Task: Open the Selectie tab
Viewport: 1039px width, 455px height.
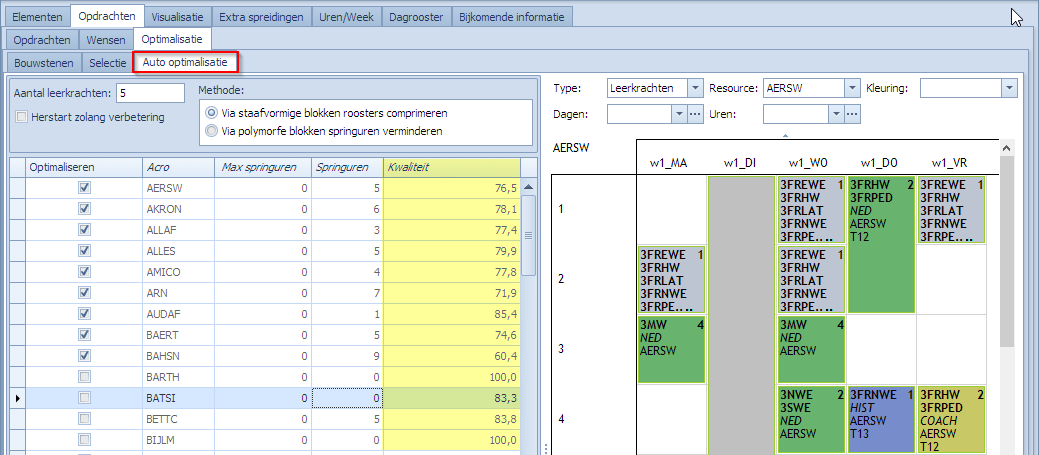Action: pos(107,63)
